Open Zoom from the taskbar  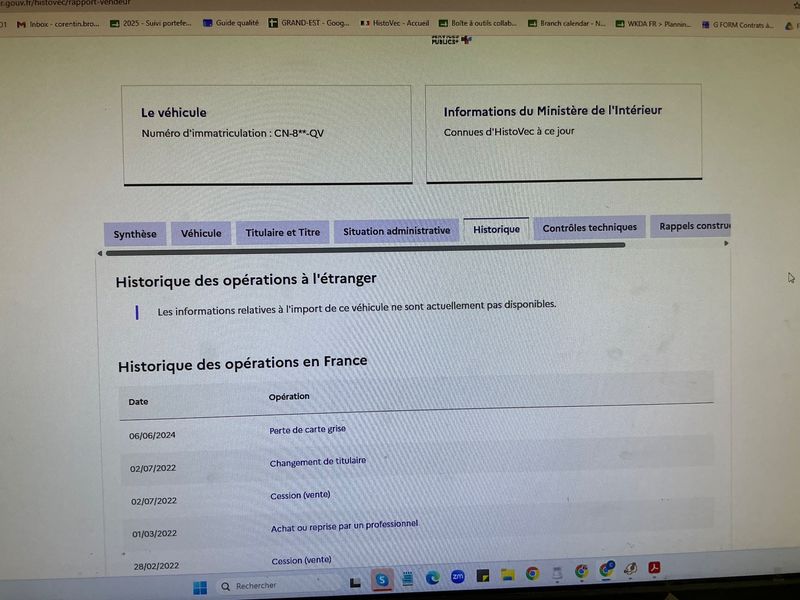coord(458,576)
